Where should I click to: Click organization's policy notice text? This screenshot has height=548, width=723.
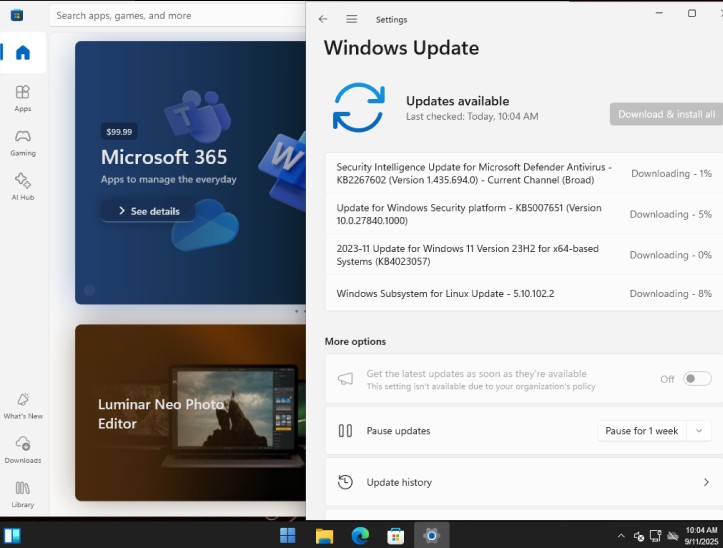(481, 386)
